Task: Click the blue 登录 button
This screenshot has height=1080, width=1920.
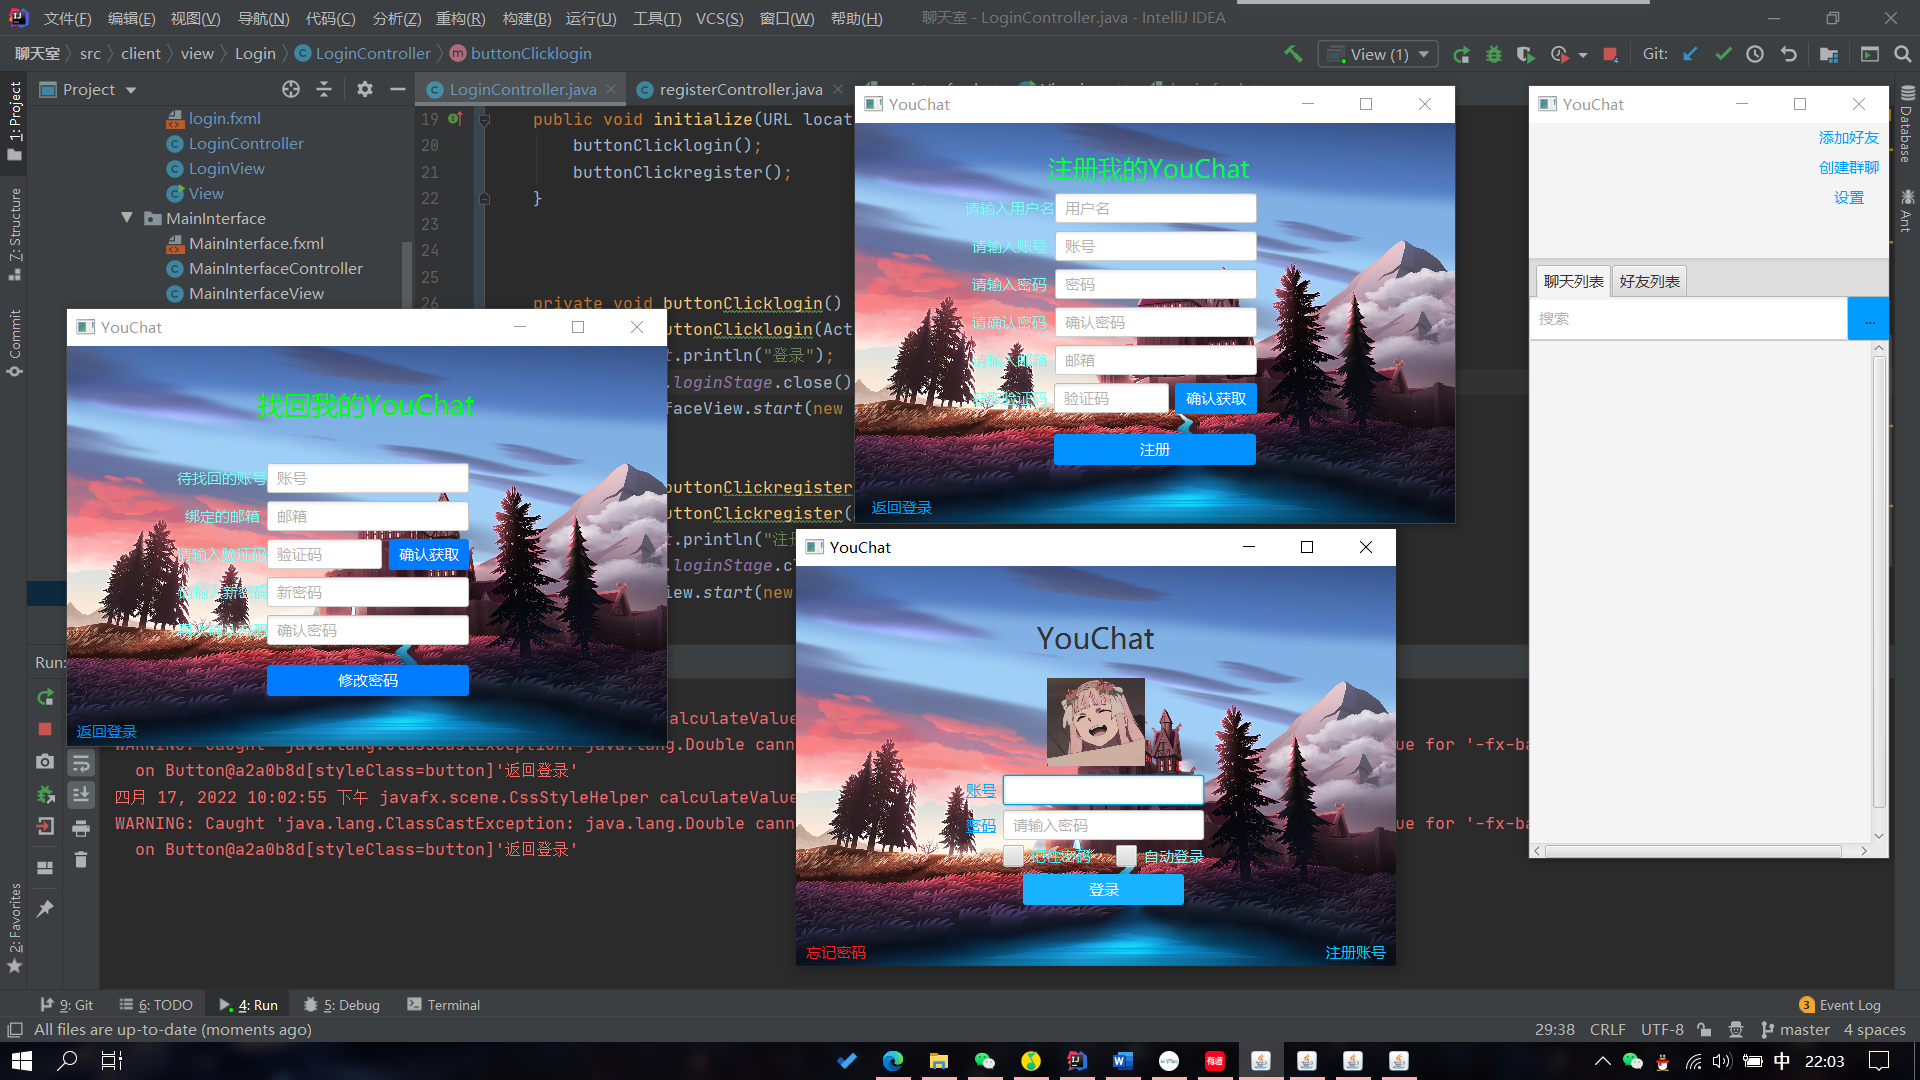Action: pyautogui.click(x=1103, y=889)
